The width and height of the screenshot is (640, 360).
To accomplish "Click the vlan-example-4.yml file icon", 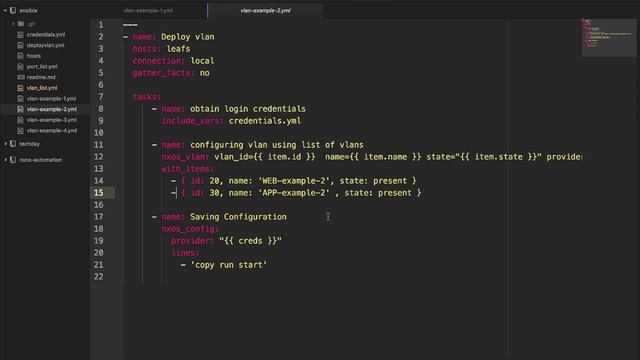I will coord(20,131).
